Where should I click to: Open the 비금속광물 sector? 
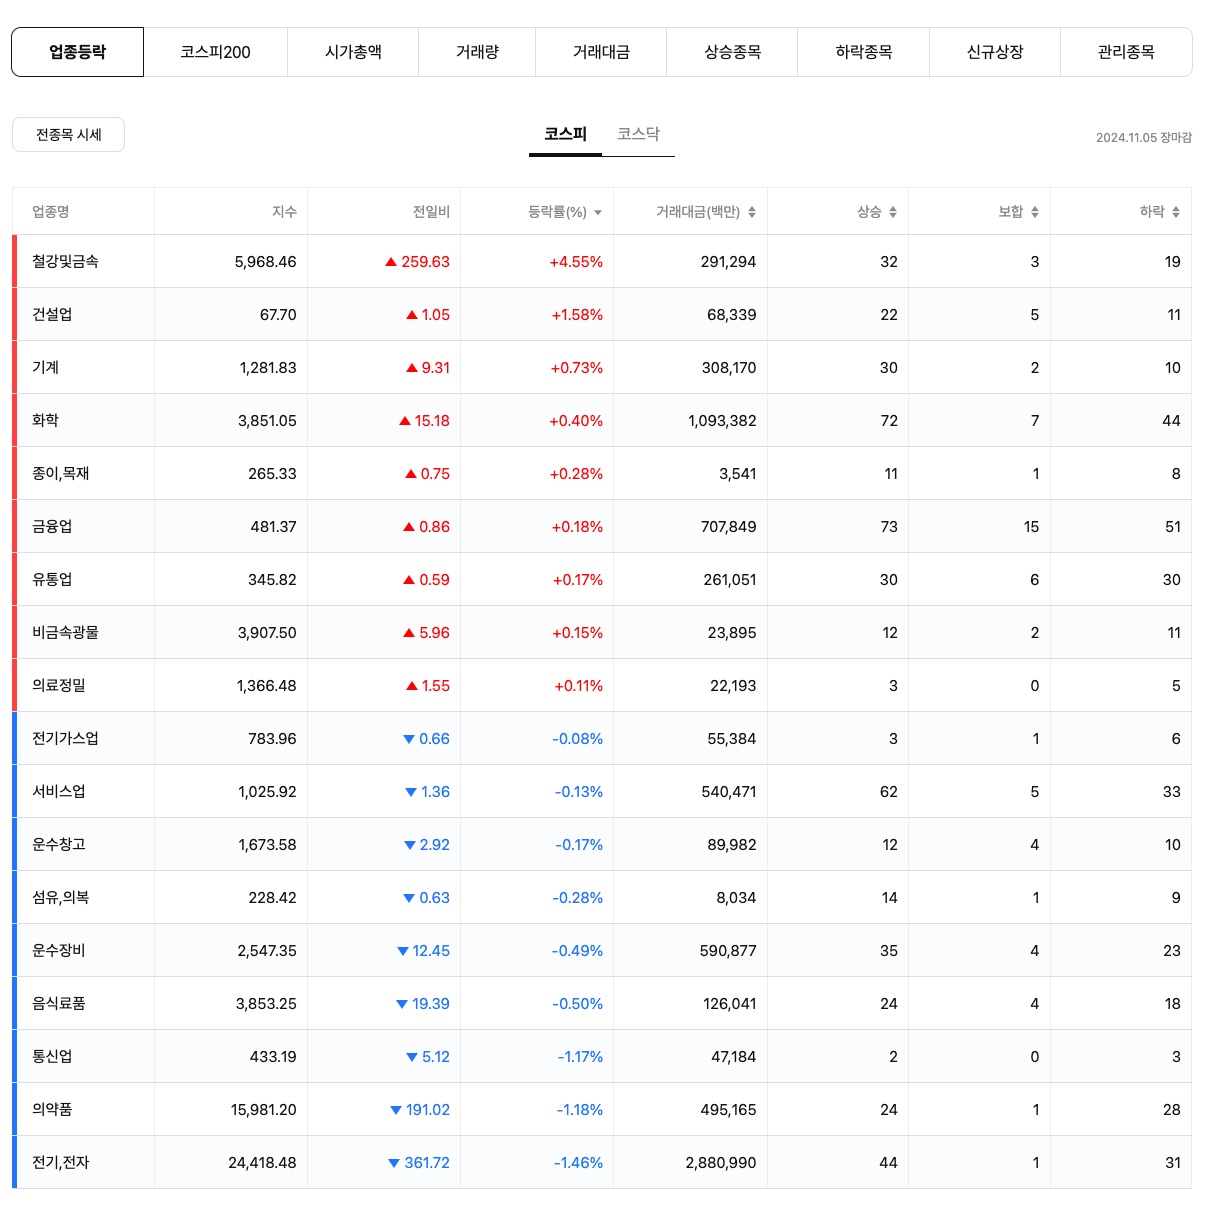tap(65, 632)
